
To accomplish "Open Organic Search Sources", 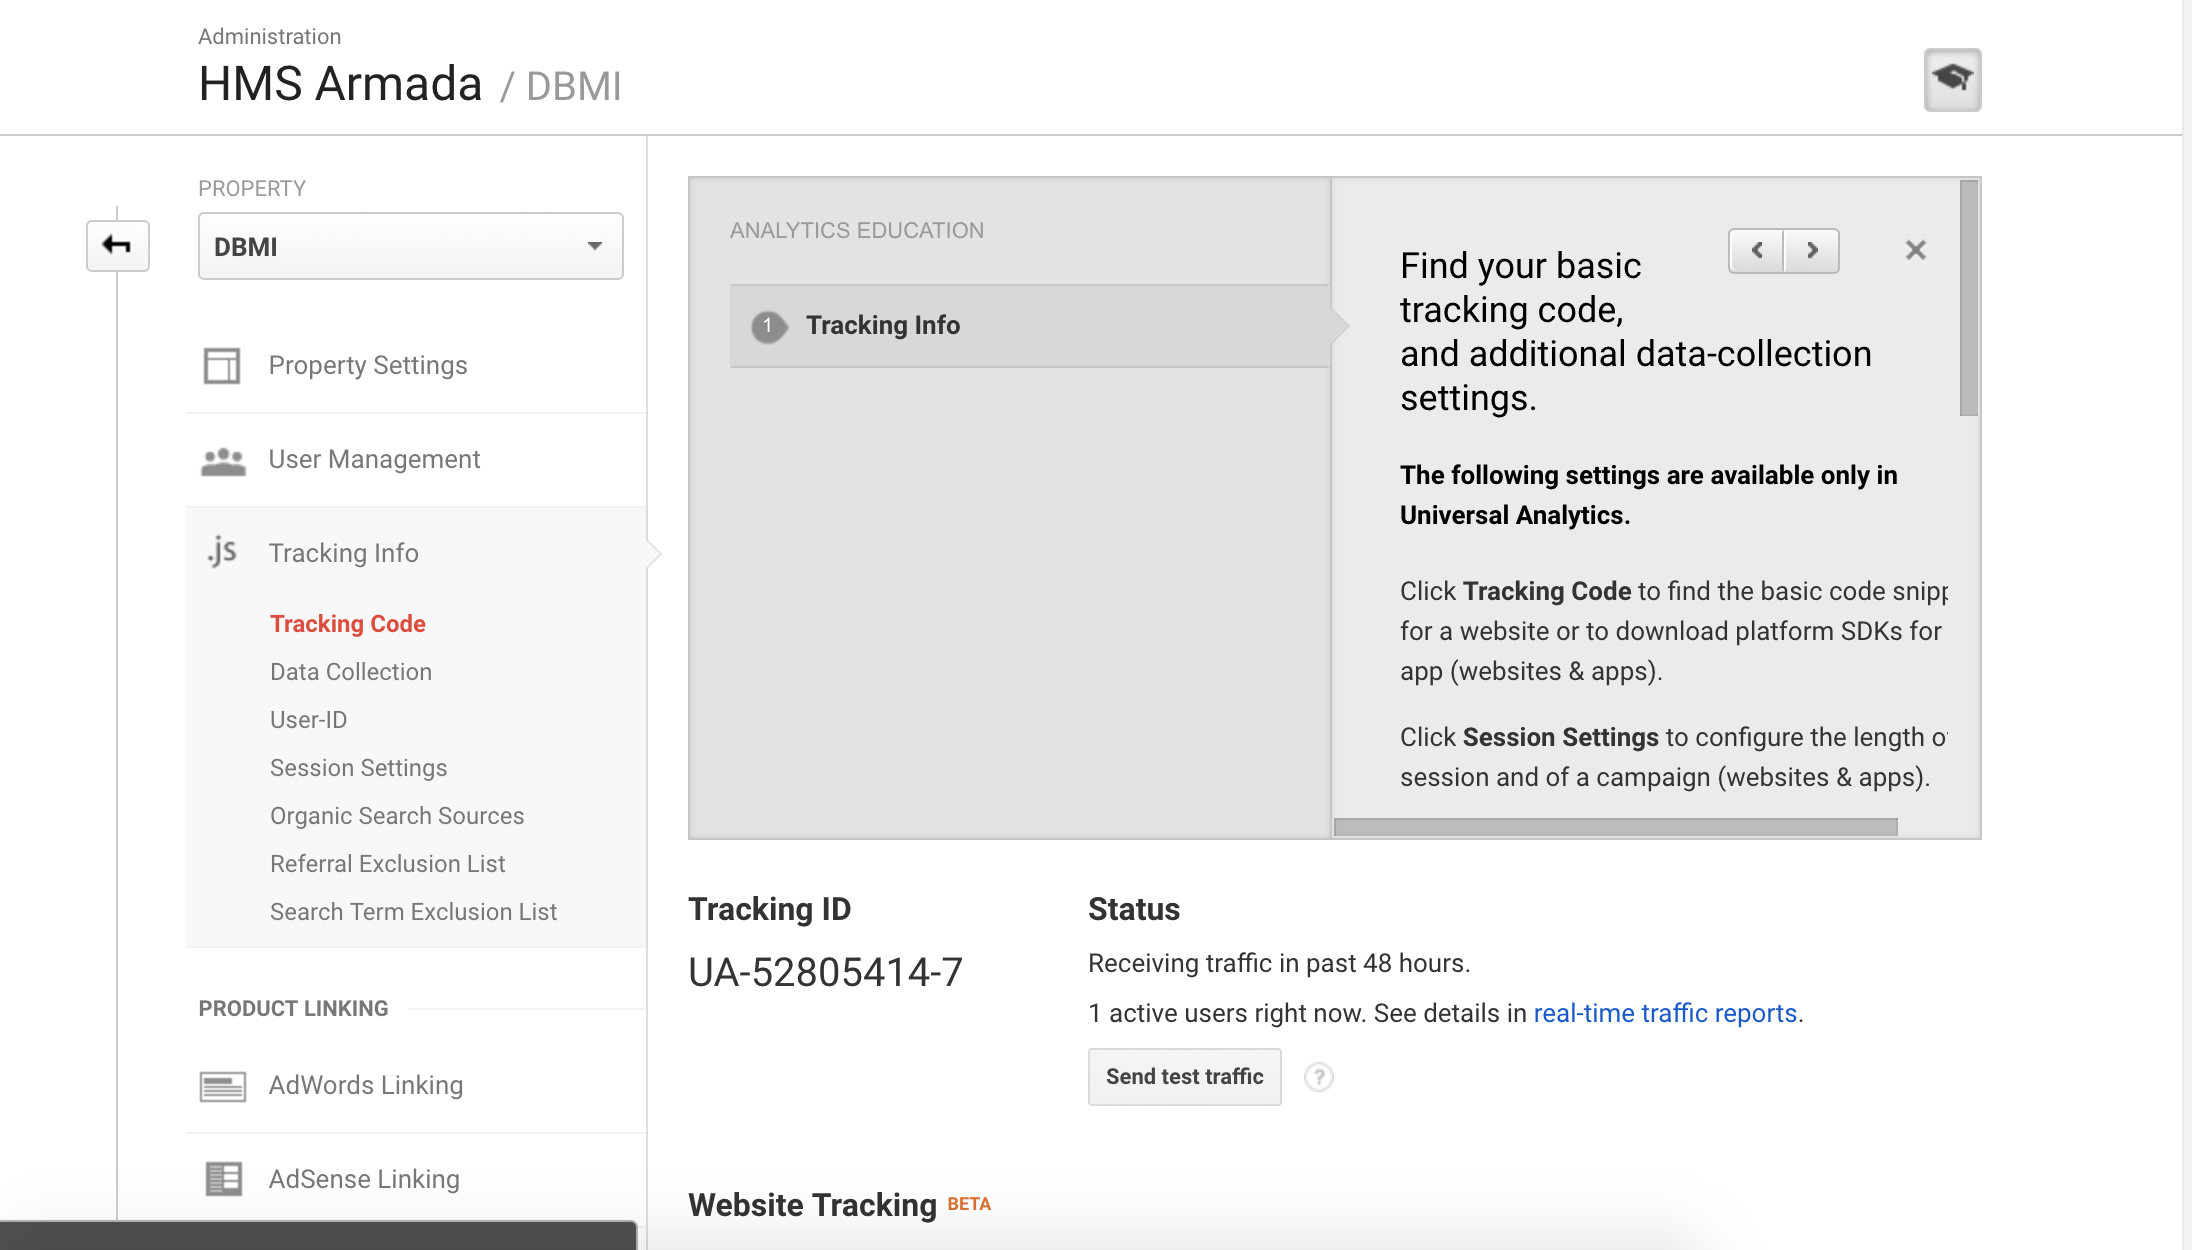I will (397, 816).
